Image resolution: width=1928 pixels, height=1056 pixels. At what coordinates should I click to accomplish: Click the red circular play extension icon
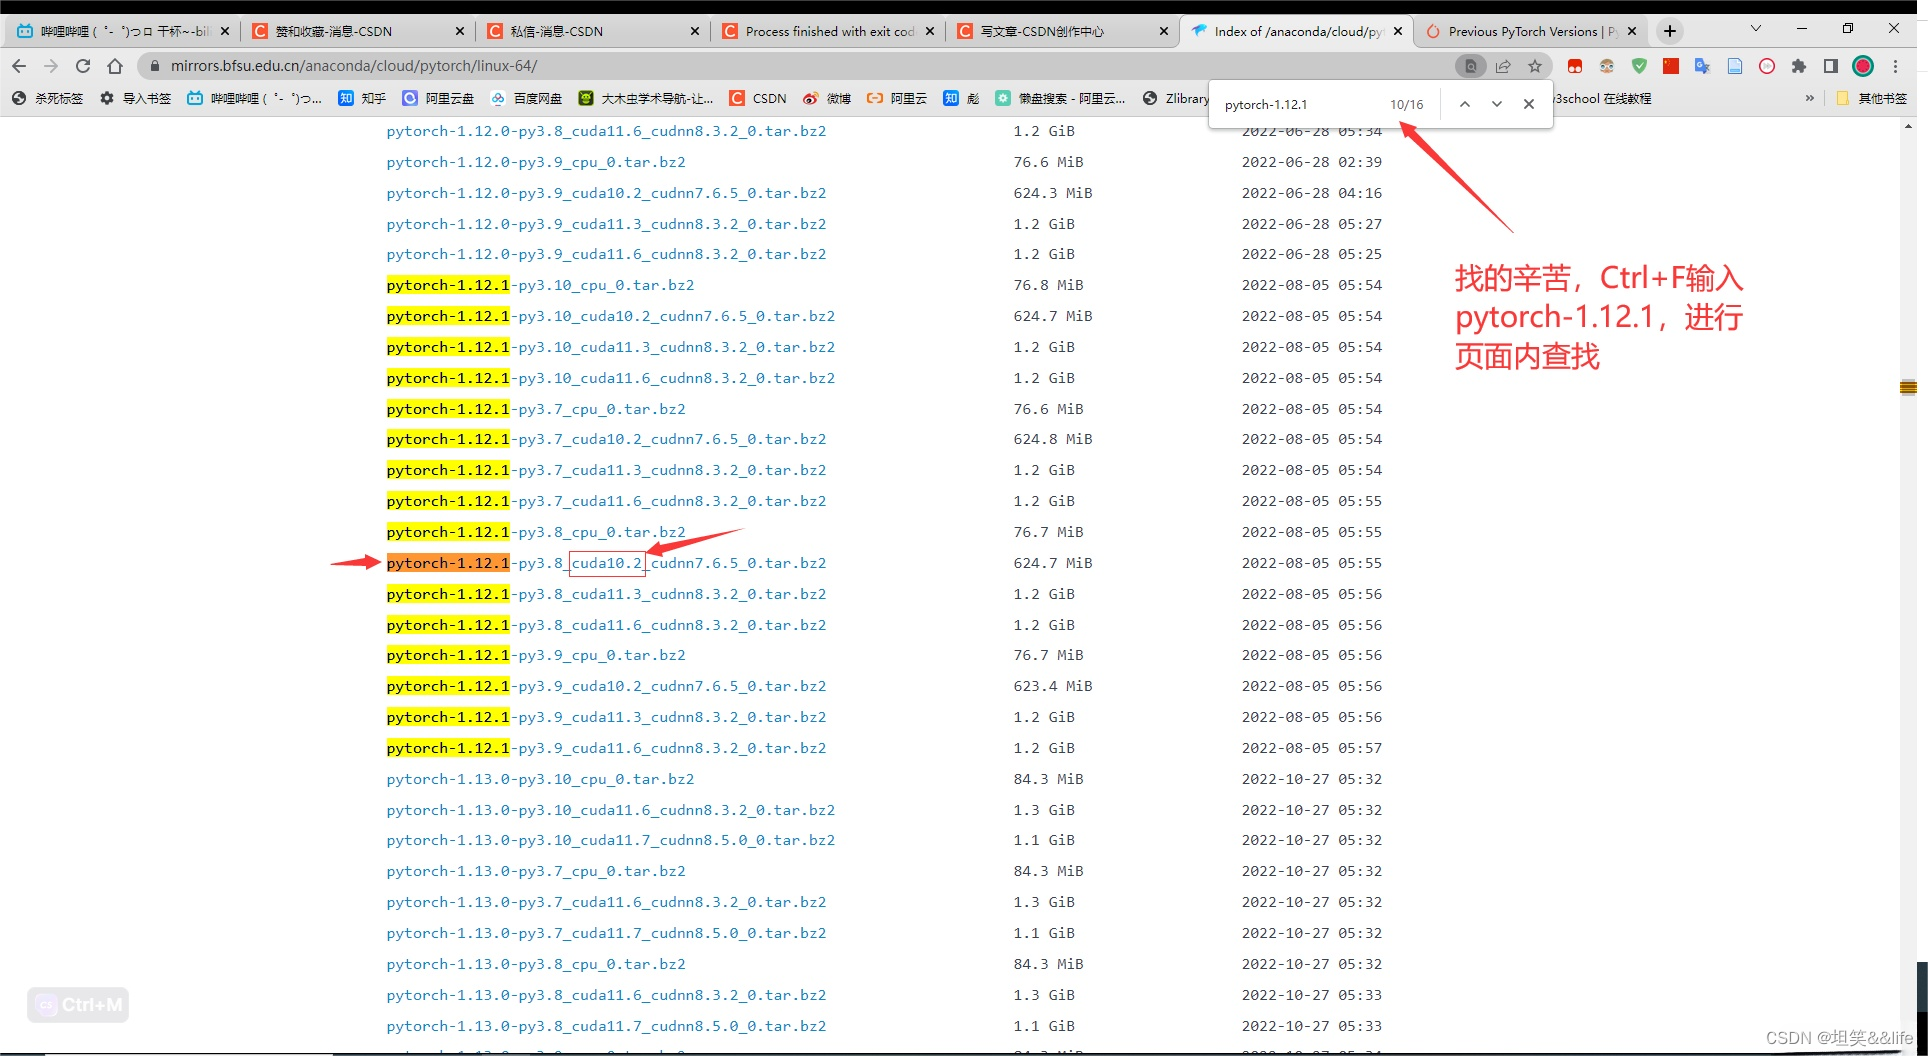click(x=1767, y=66)
